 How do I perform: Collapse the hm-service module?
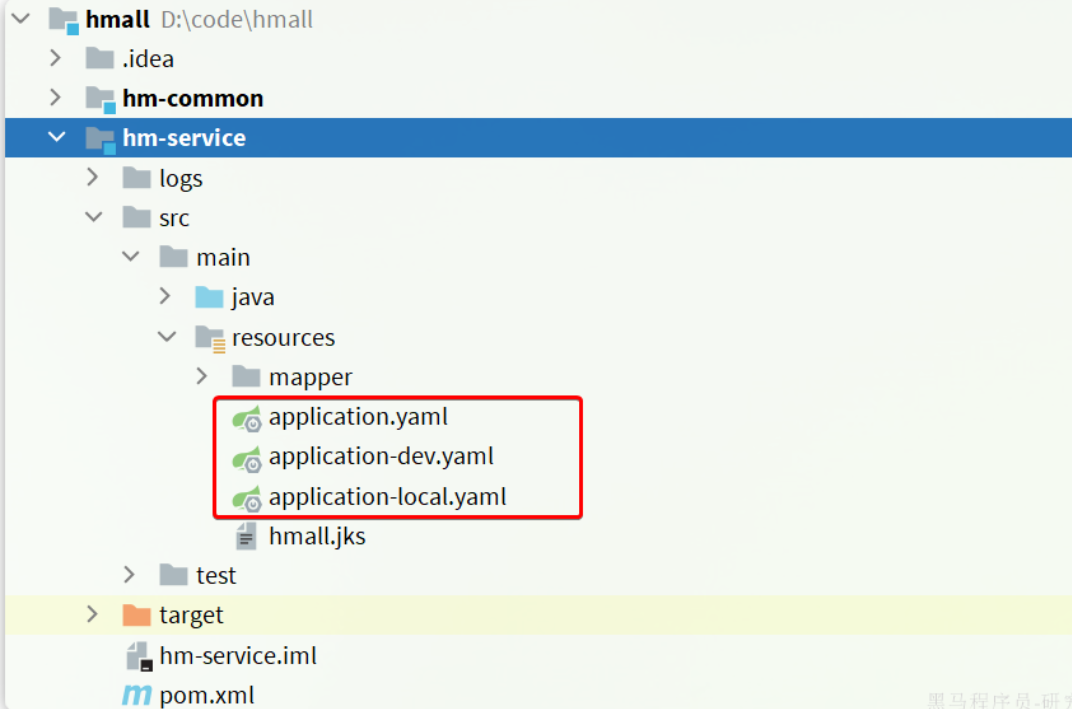(57, 137)
